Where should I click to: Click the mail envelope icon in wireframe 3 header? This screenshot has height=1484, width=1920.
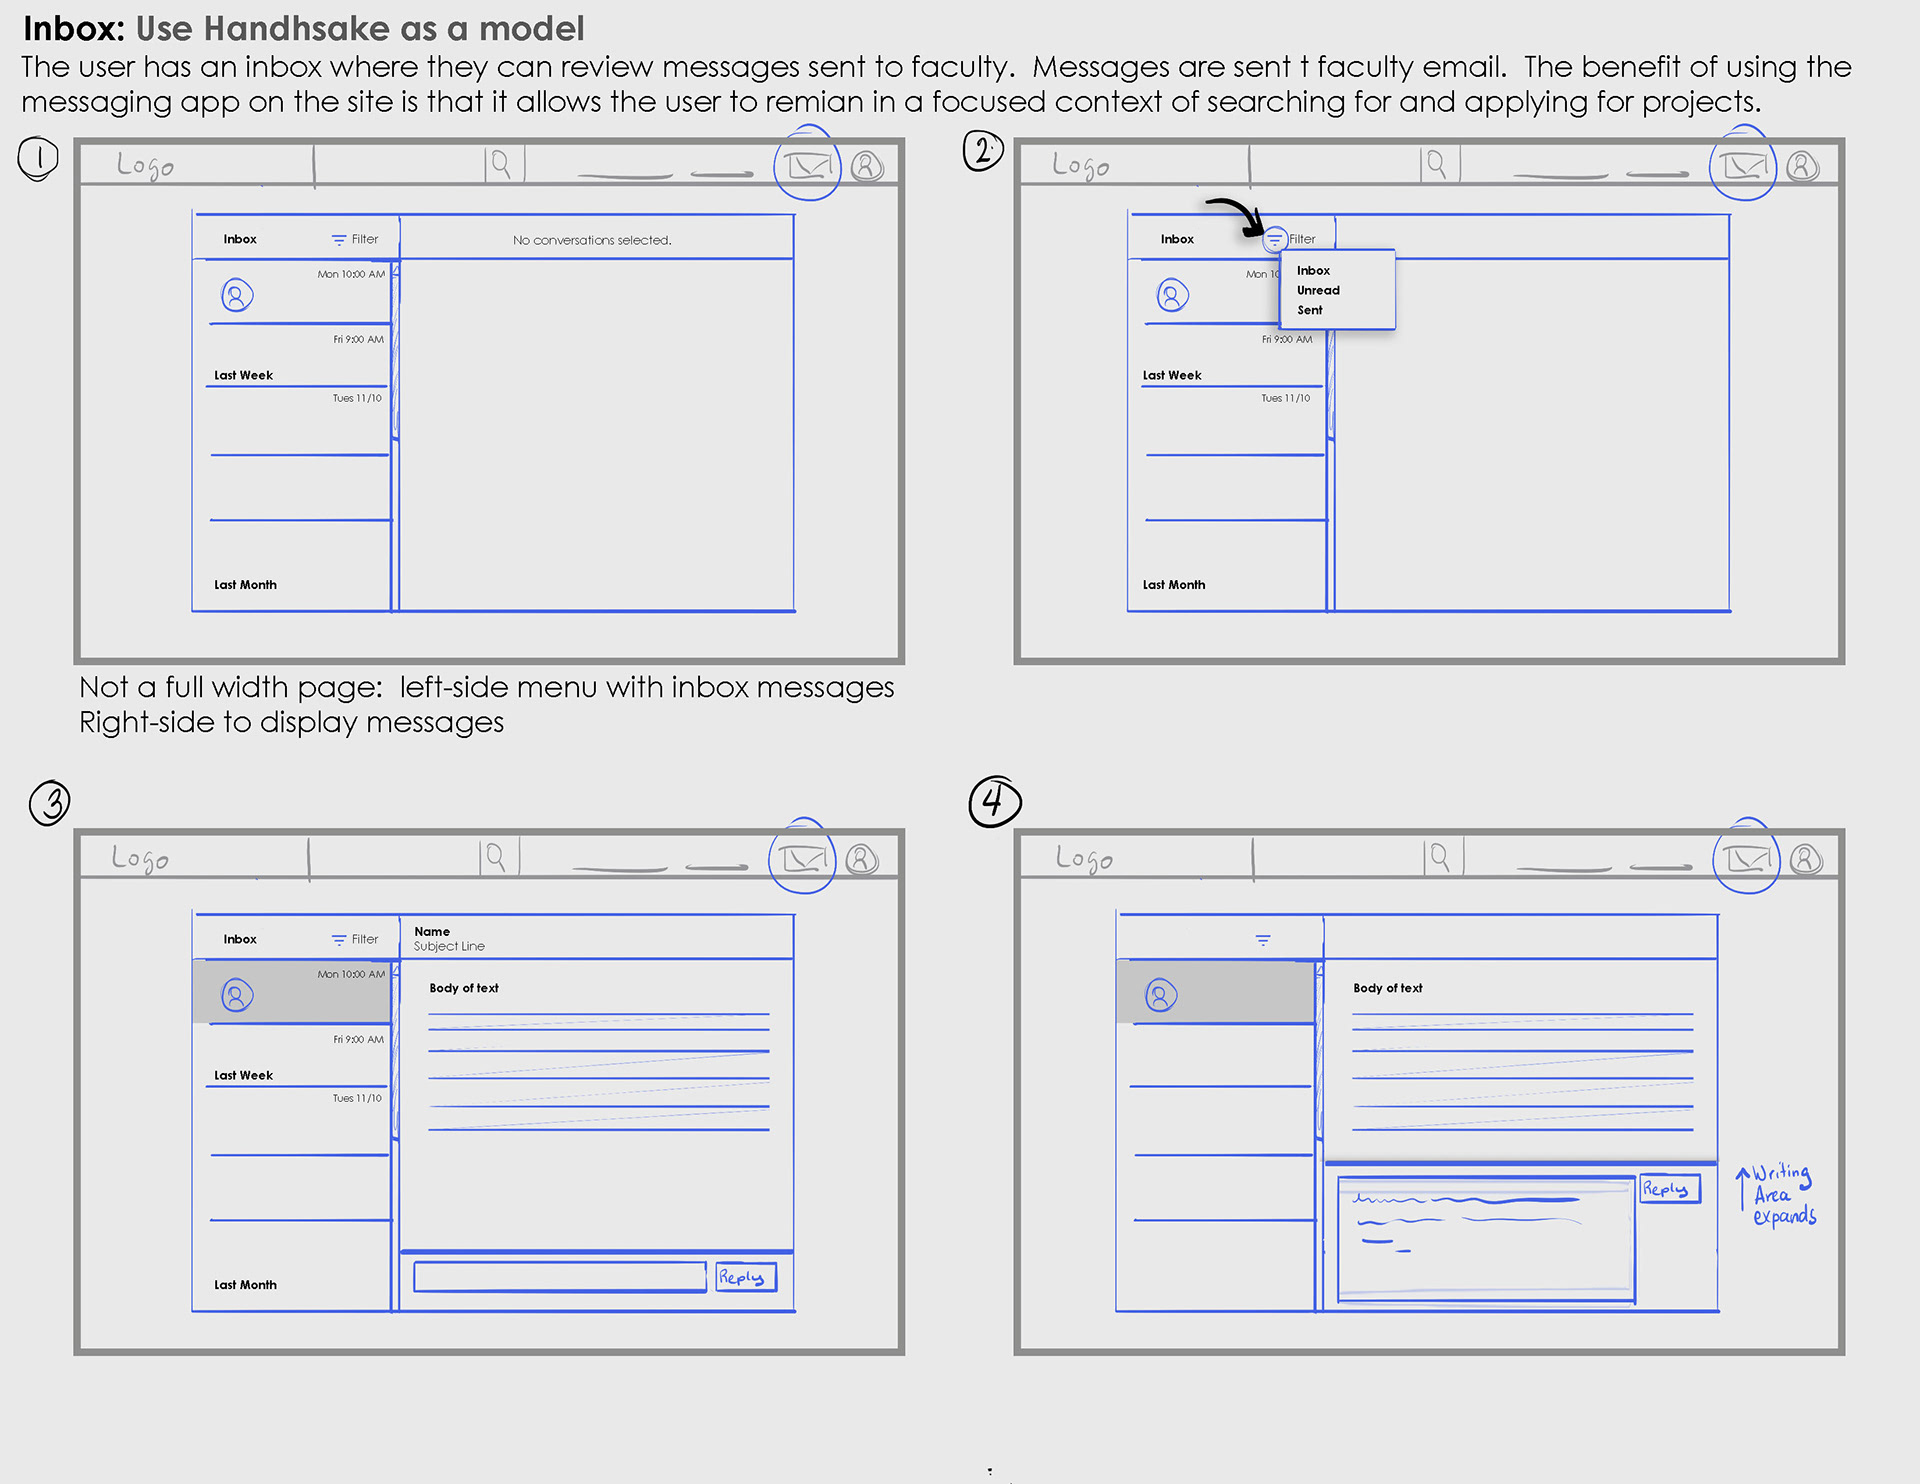coord(802,857)
